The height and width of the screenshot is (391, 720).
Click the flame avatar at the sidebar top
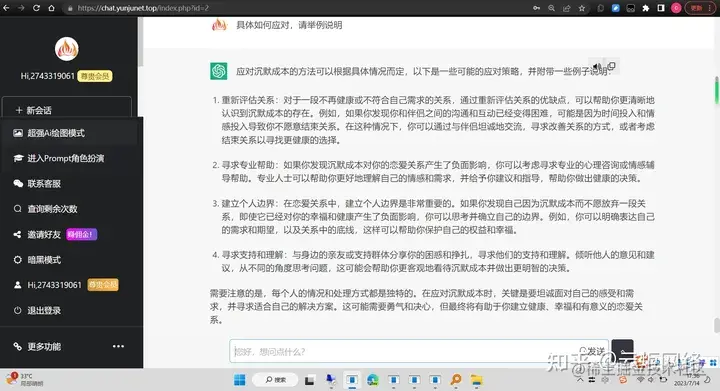coord(67,49)
